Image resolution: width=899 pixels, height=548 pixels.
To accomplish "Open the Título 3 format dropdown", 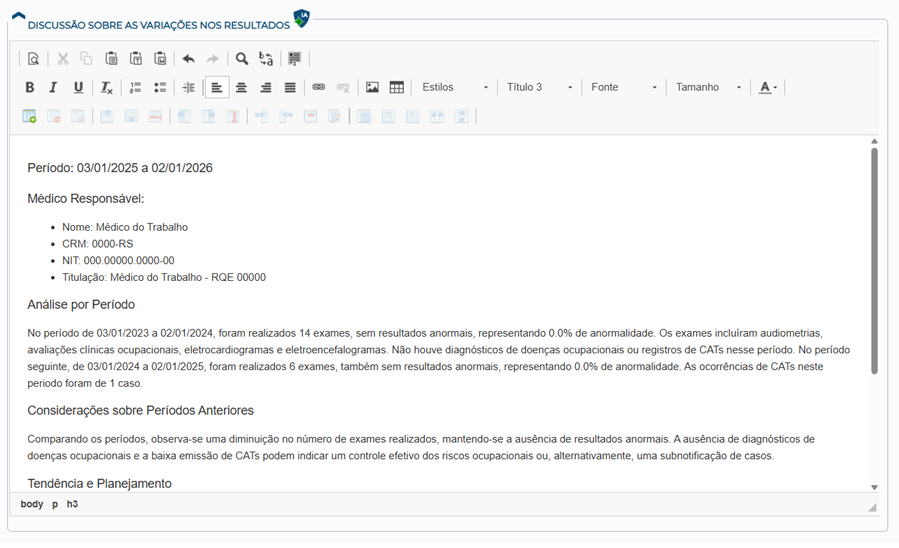I will point(540,88).
